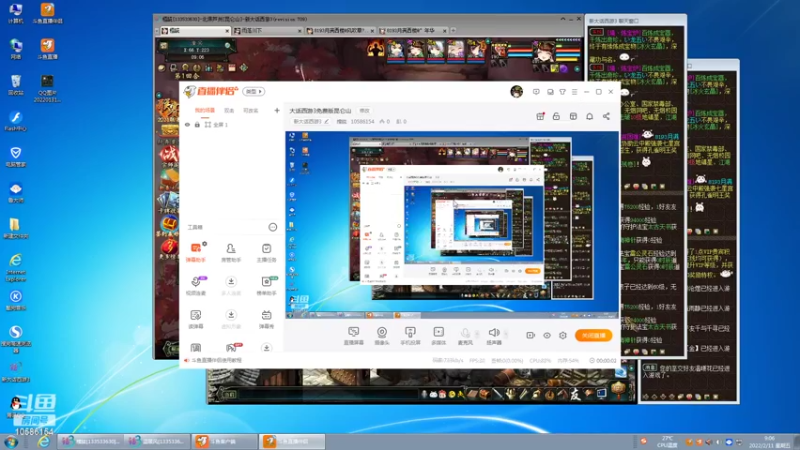
Task: Add a 多媒体 multimedia source
Action: pyautogui.click(x=438, y=336)
